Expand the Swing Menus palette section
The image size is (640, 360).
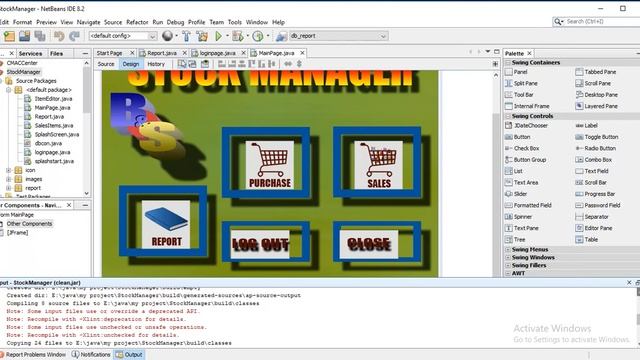coord(508,249)
